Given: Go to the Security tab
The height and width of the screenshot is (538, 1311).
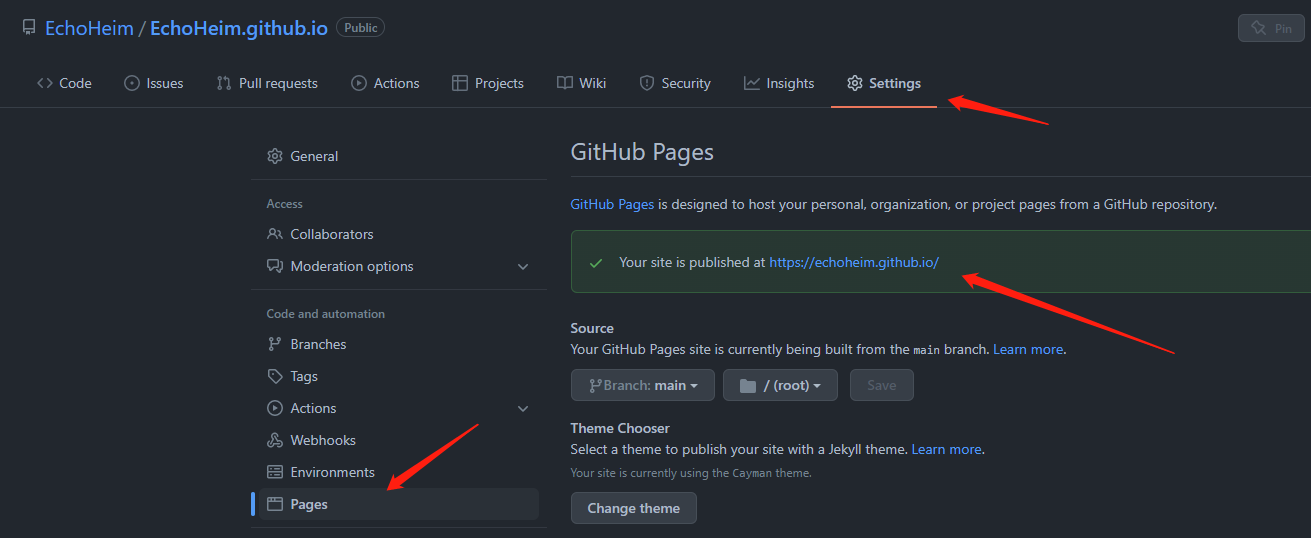Looking at the screenshot, I should click(675, 83).
